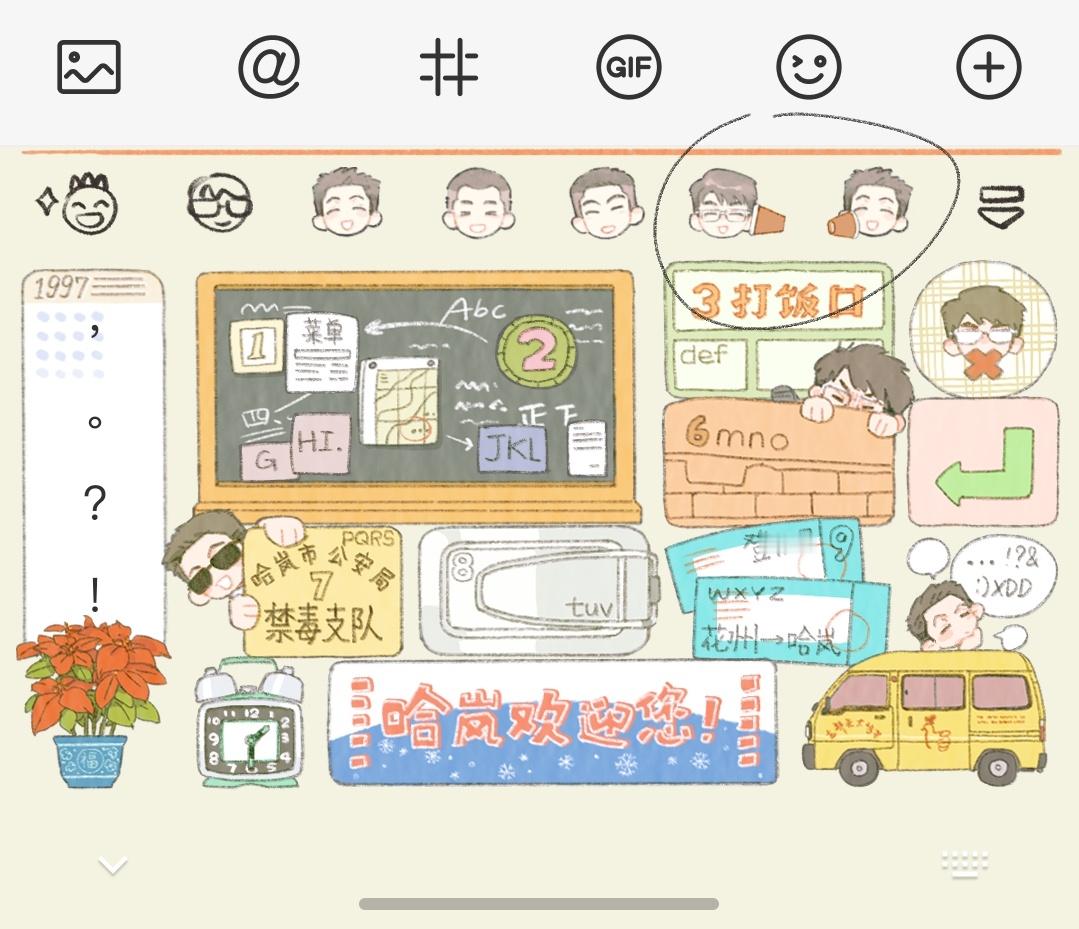Tap the @ mention icon

point(269,67)
